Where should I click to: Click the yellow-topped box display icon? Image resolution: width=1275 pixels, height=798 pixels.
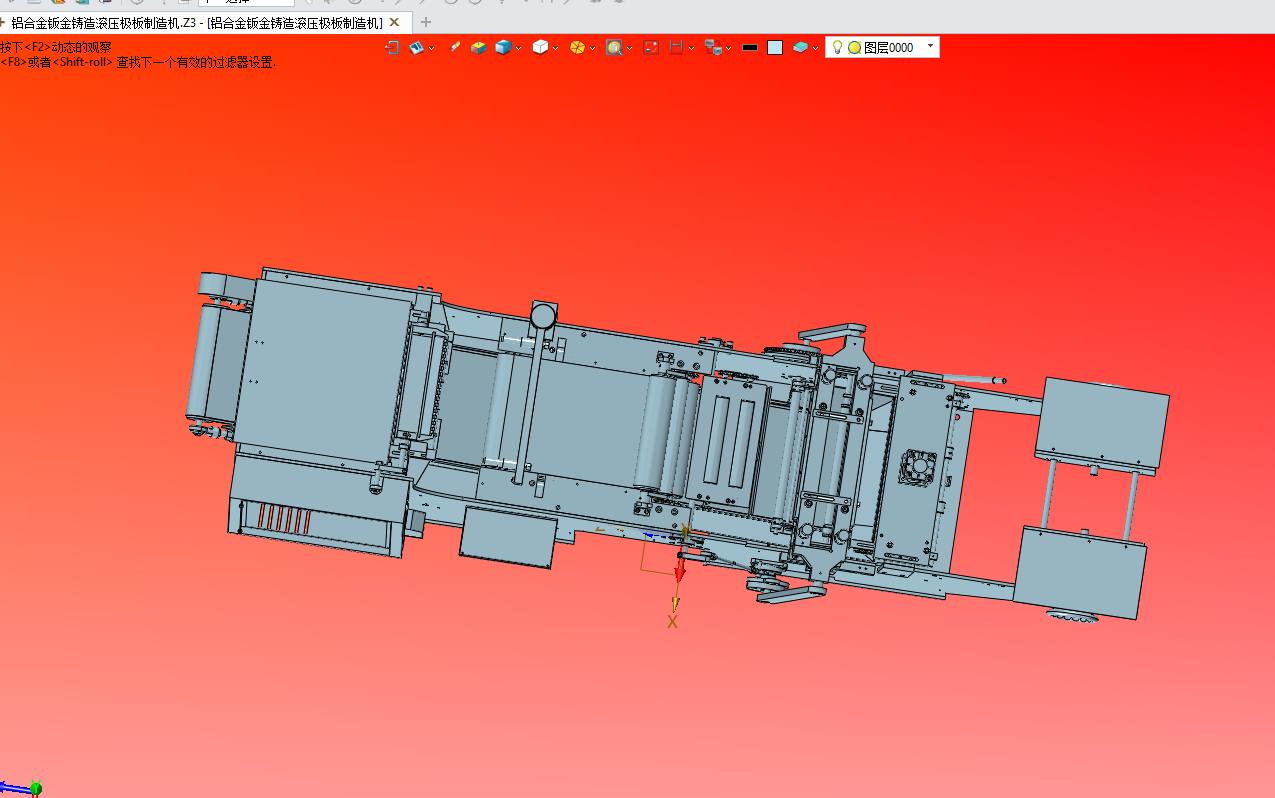[479, 47]
